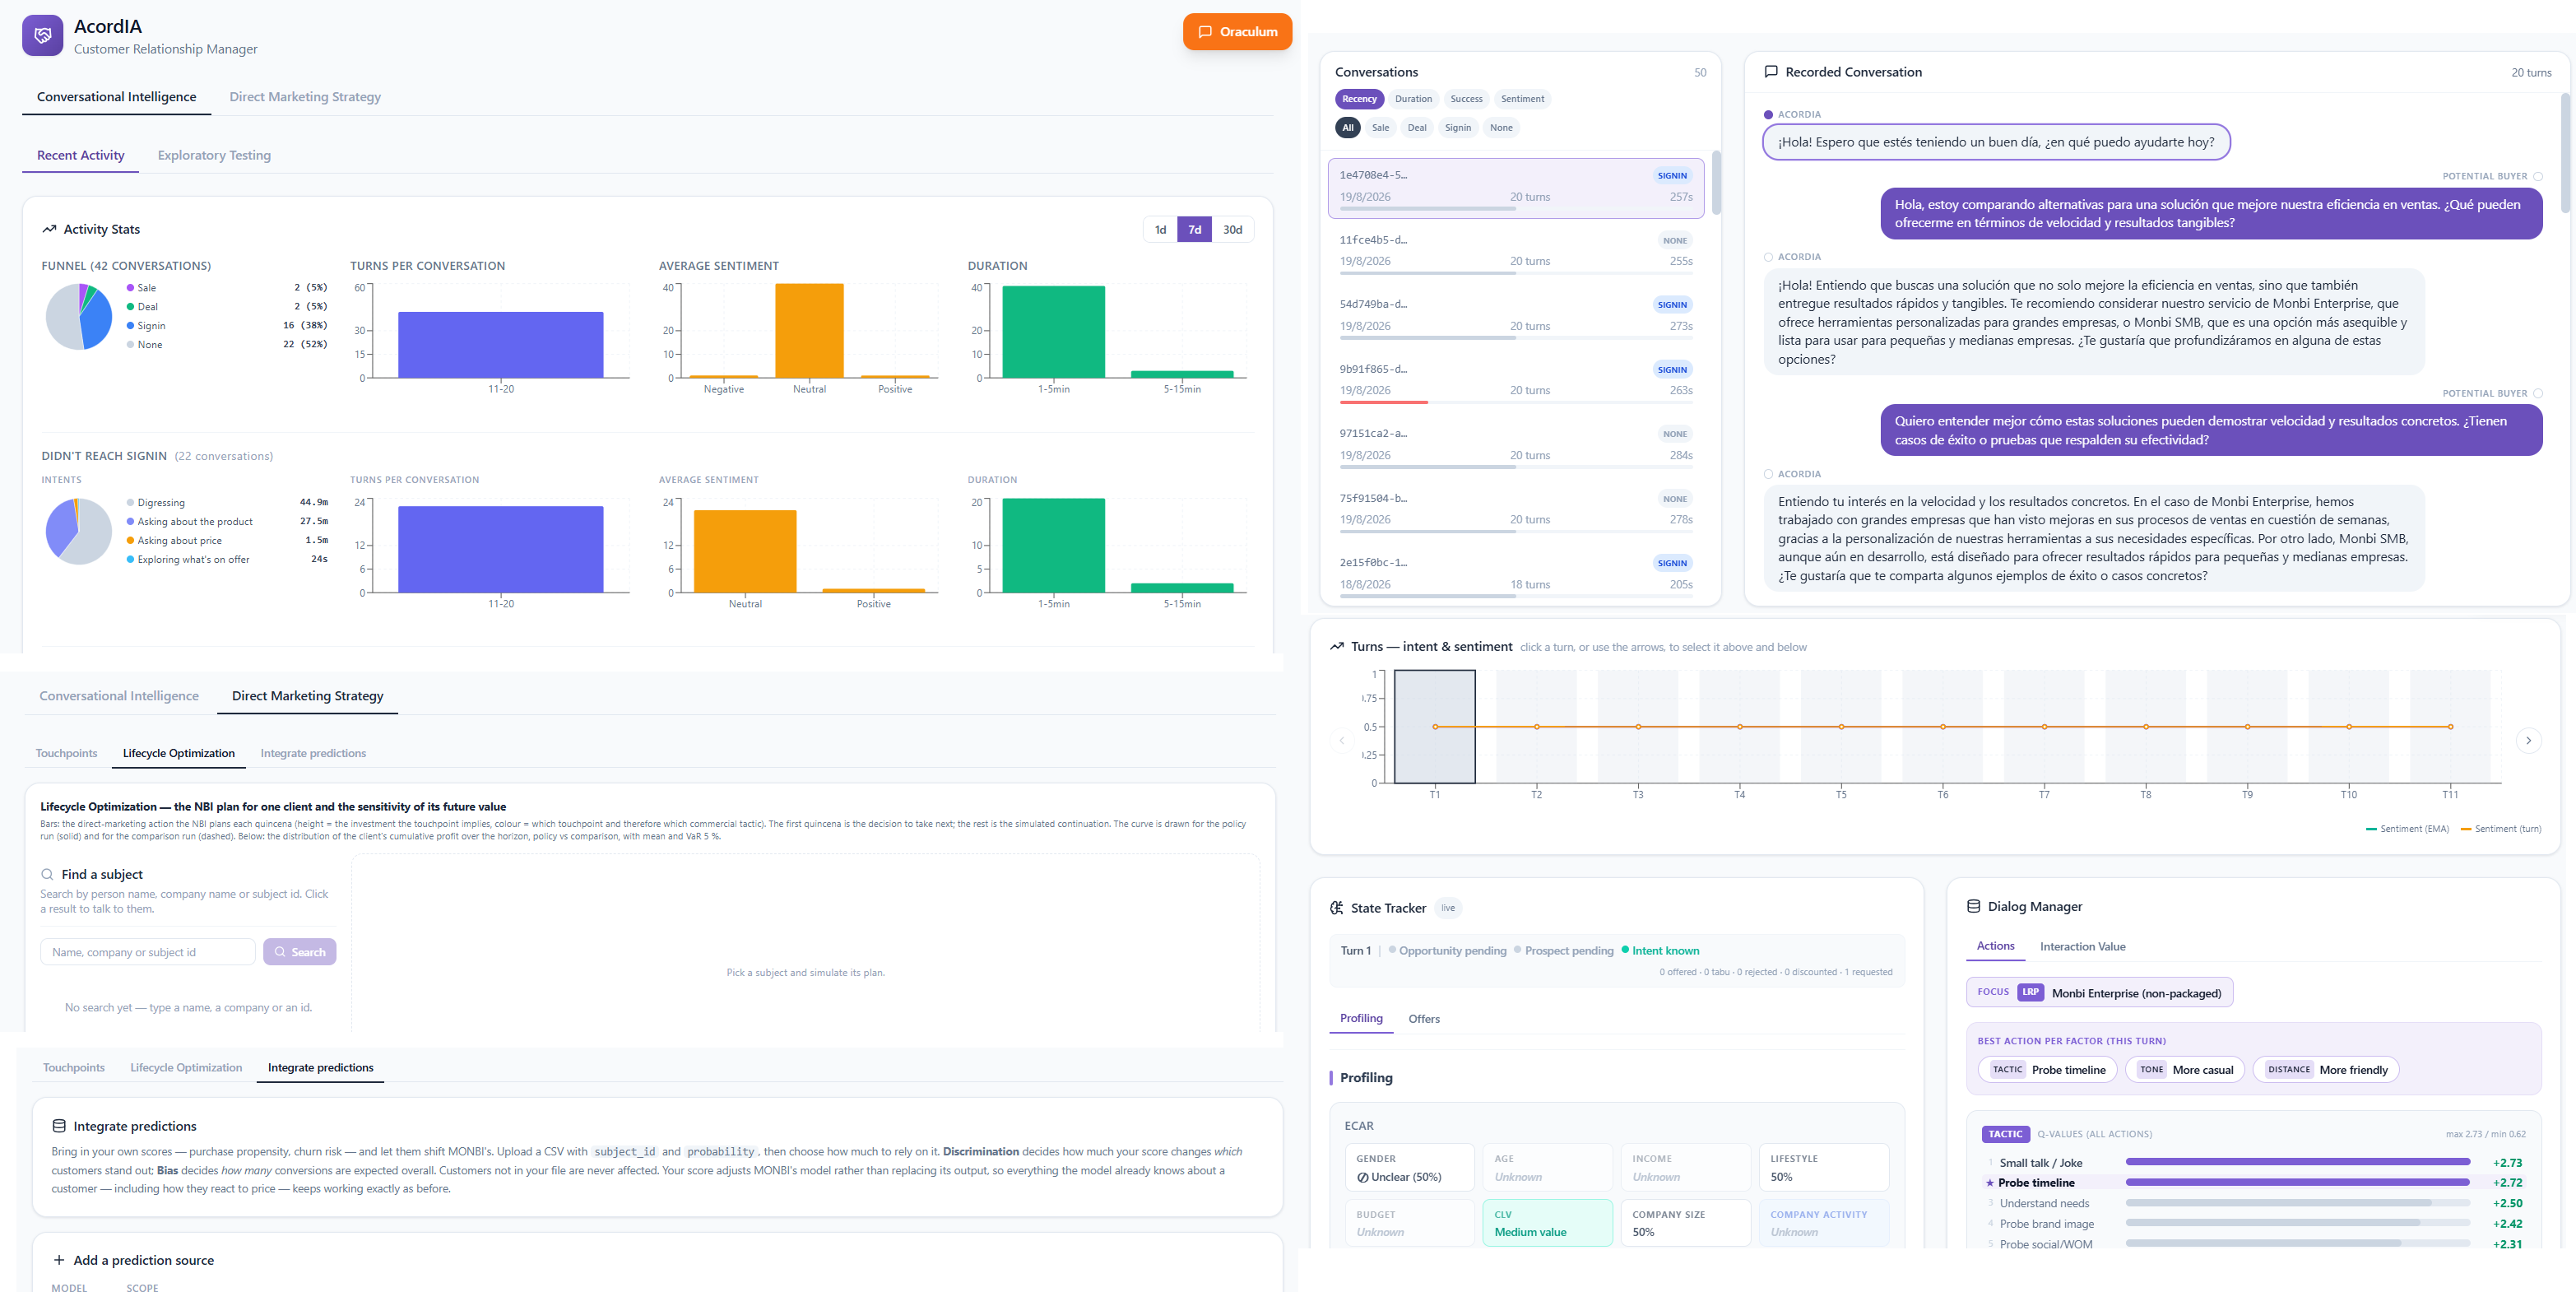This screenshot has width=2576, height=1292.
Task: Click the AcordIA handshake logo icon
Action: [43, 36]
